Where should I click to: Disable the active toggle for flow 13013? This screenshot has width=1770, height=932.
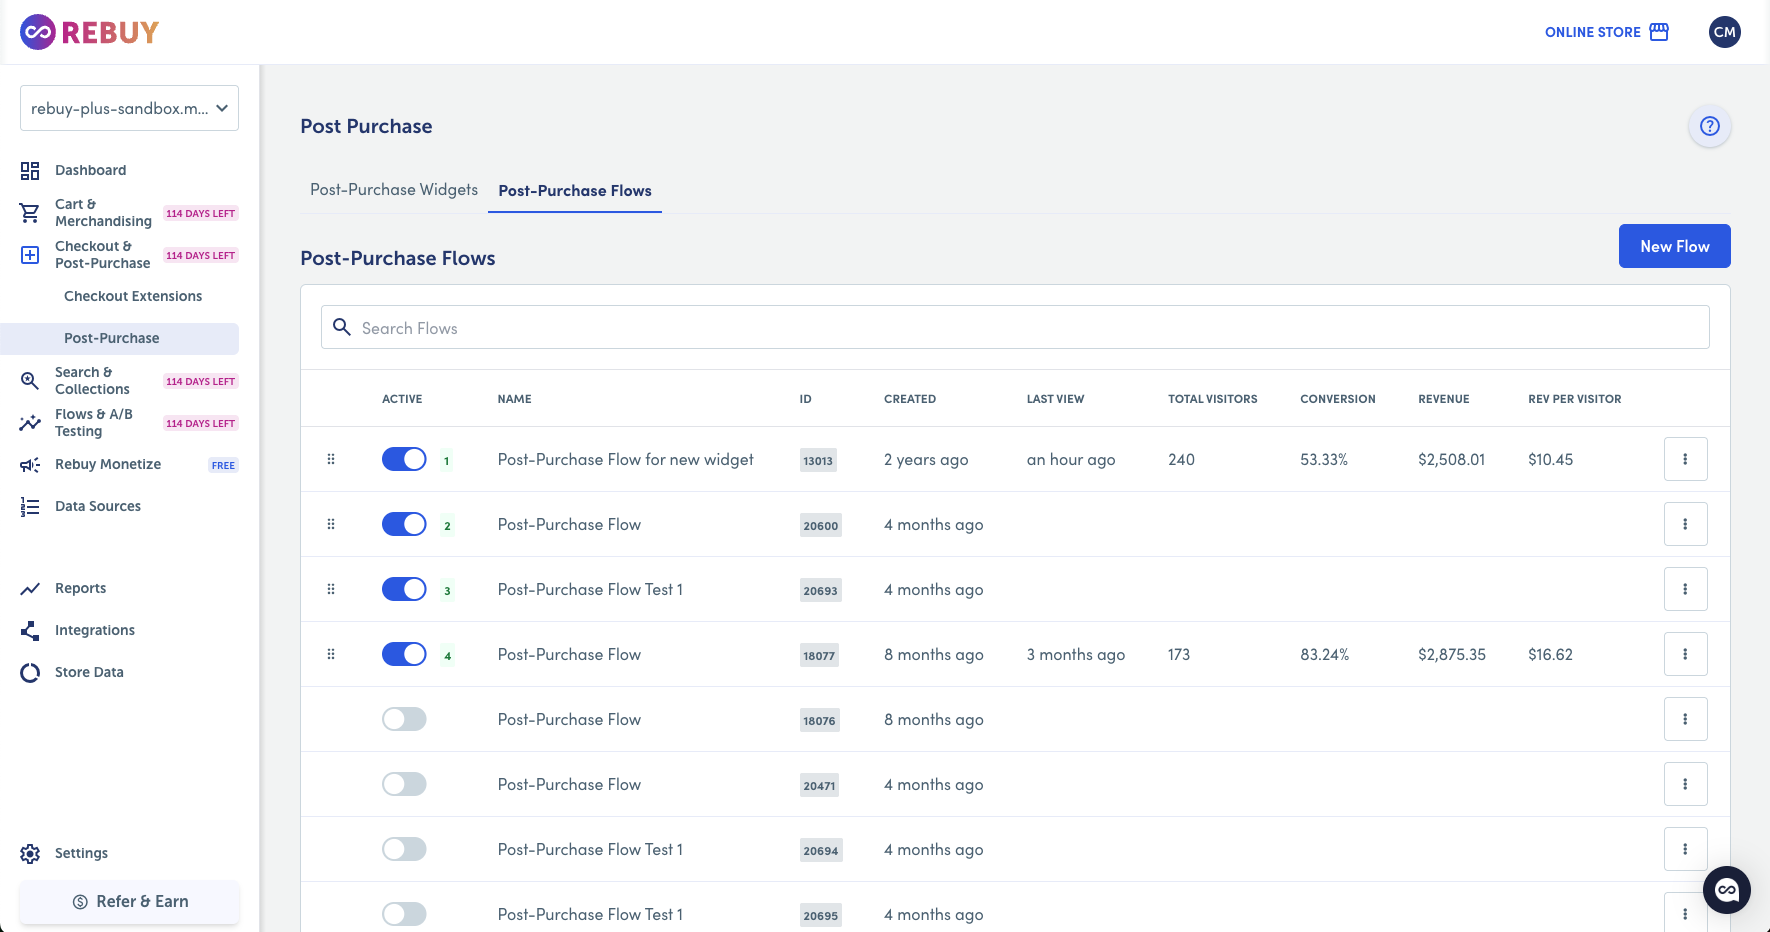pos(403,459)
